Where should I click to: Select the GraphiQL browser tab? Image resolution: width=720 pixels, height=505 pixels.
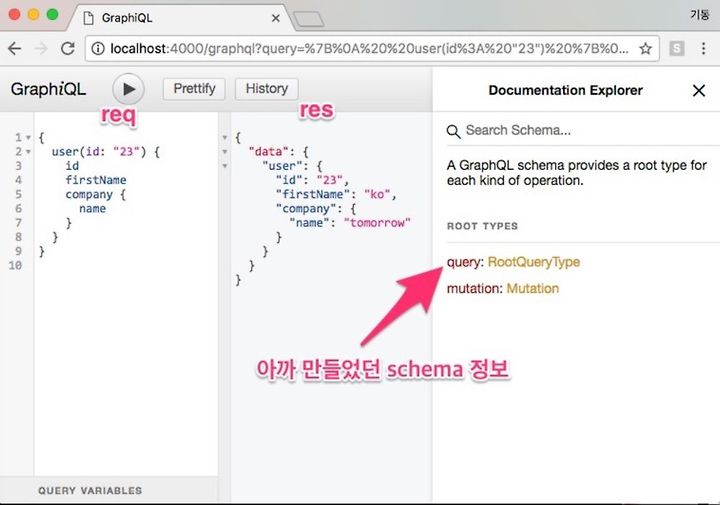coord(179,18)
